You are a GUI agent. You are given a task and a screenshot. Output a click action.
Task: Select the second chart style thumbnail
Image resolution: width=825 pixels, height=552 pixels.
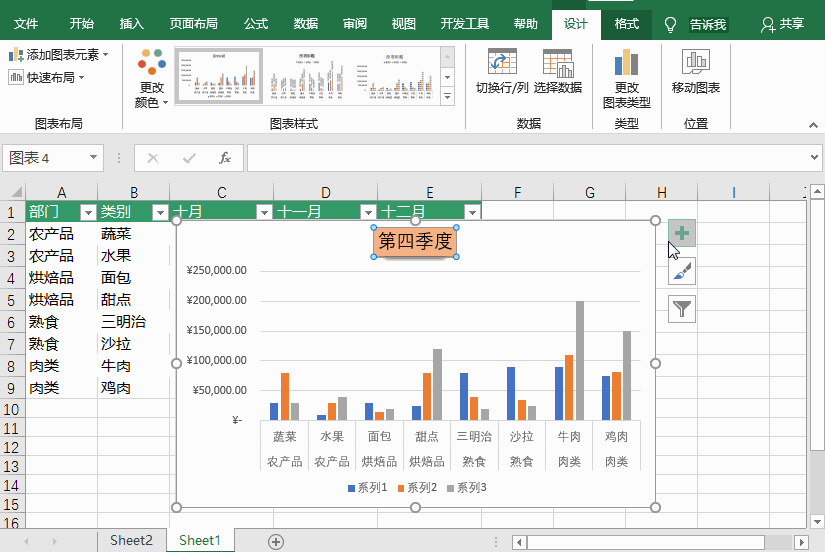pos(307,76)
